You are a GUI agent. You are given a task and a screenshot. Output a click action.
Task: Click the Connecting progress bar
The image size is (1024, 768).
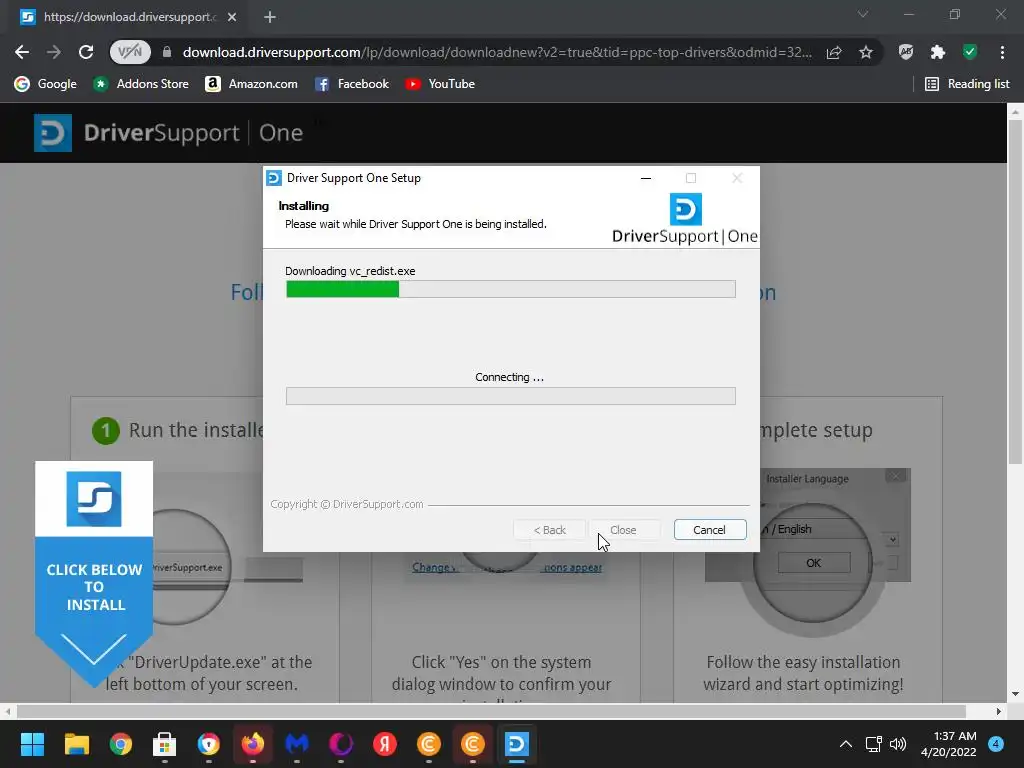(x=511, y=396)
